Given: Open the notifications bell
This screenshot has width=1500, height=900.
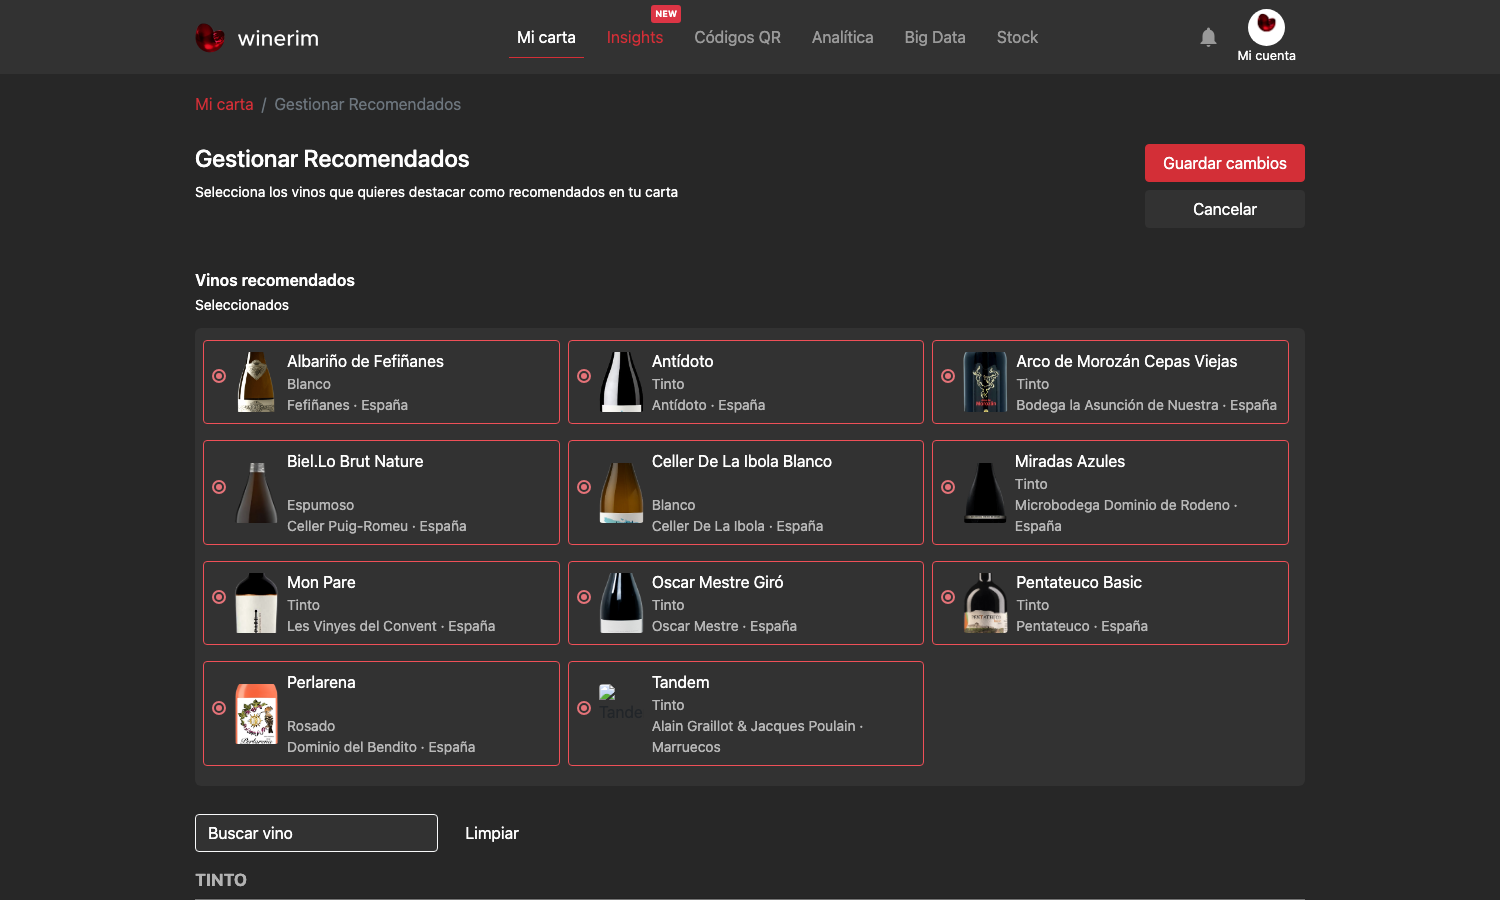Looking at the screenshot, I should pyautogui.click(x=1208, y=37).
